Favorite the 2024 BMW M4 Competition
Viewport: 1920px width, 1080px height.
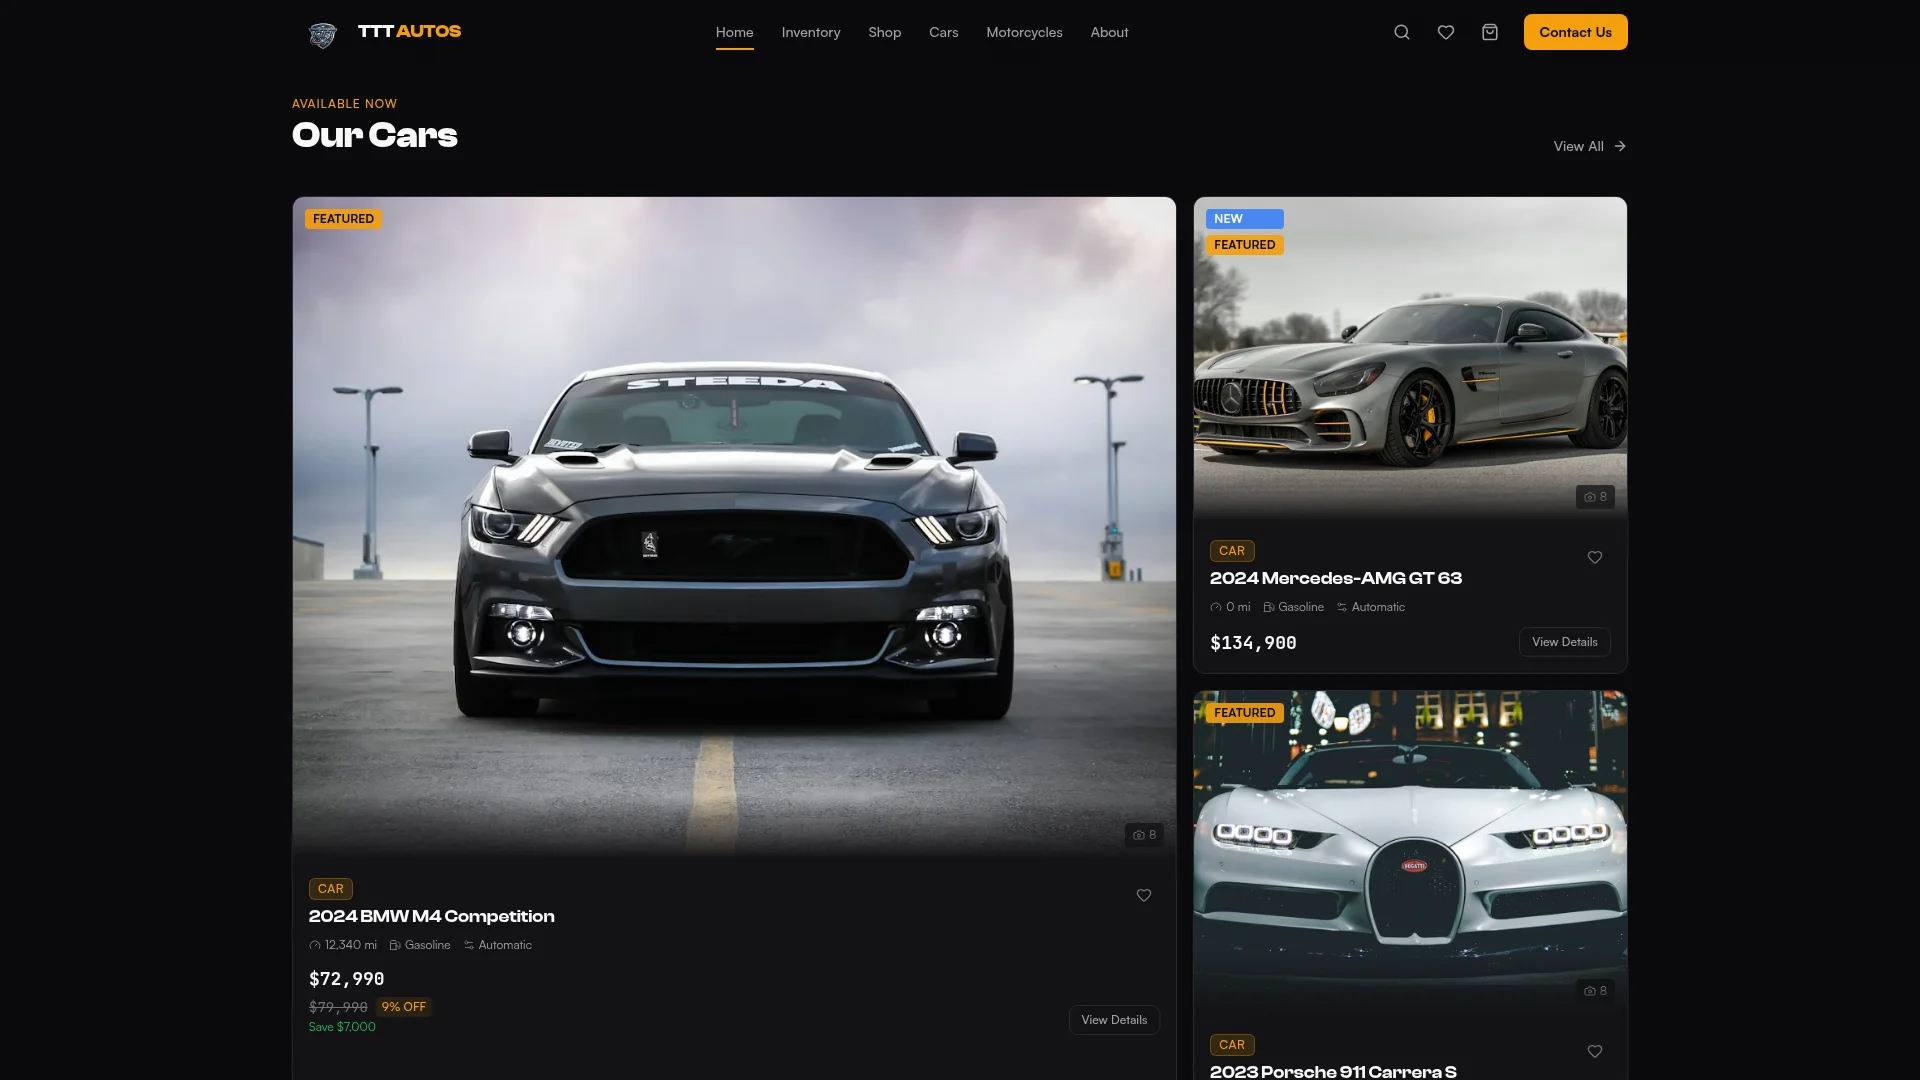point(1144,895)
